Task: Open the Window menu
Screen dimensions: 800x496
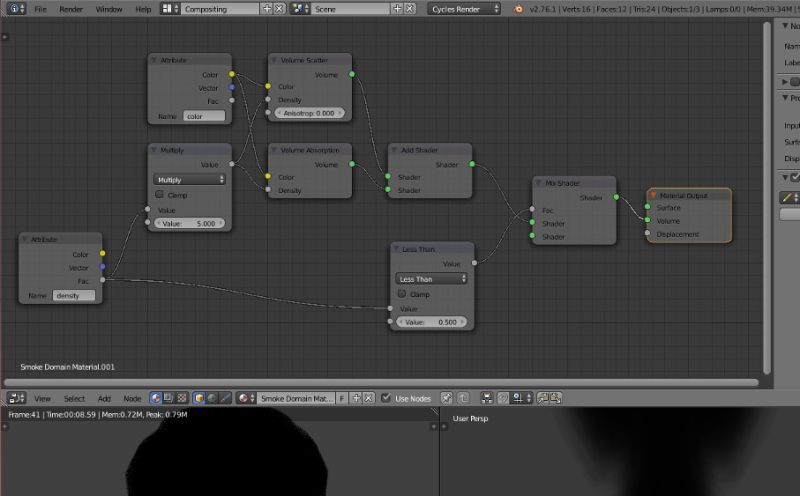Action: pos(109,9)
